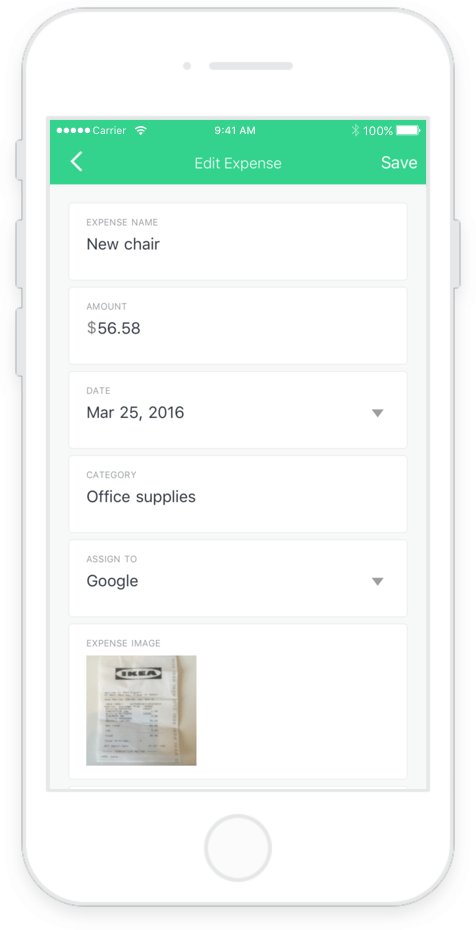Tap the 100% battery percentage text
476x930 pixels.
(378, 130)
